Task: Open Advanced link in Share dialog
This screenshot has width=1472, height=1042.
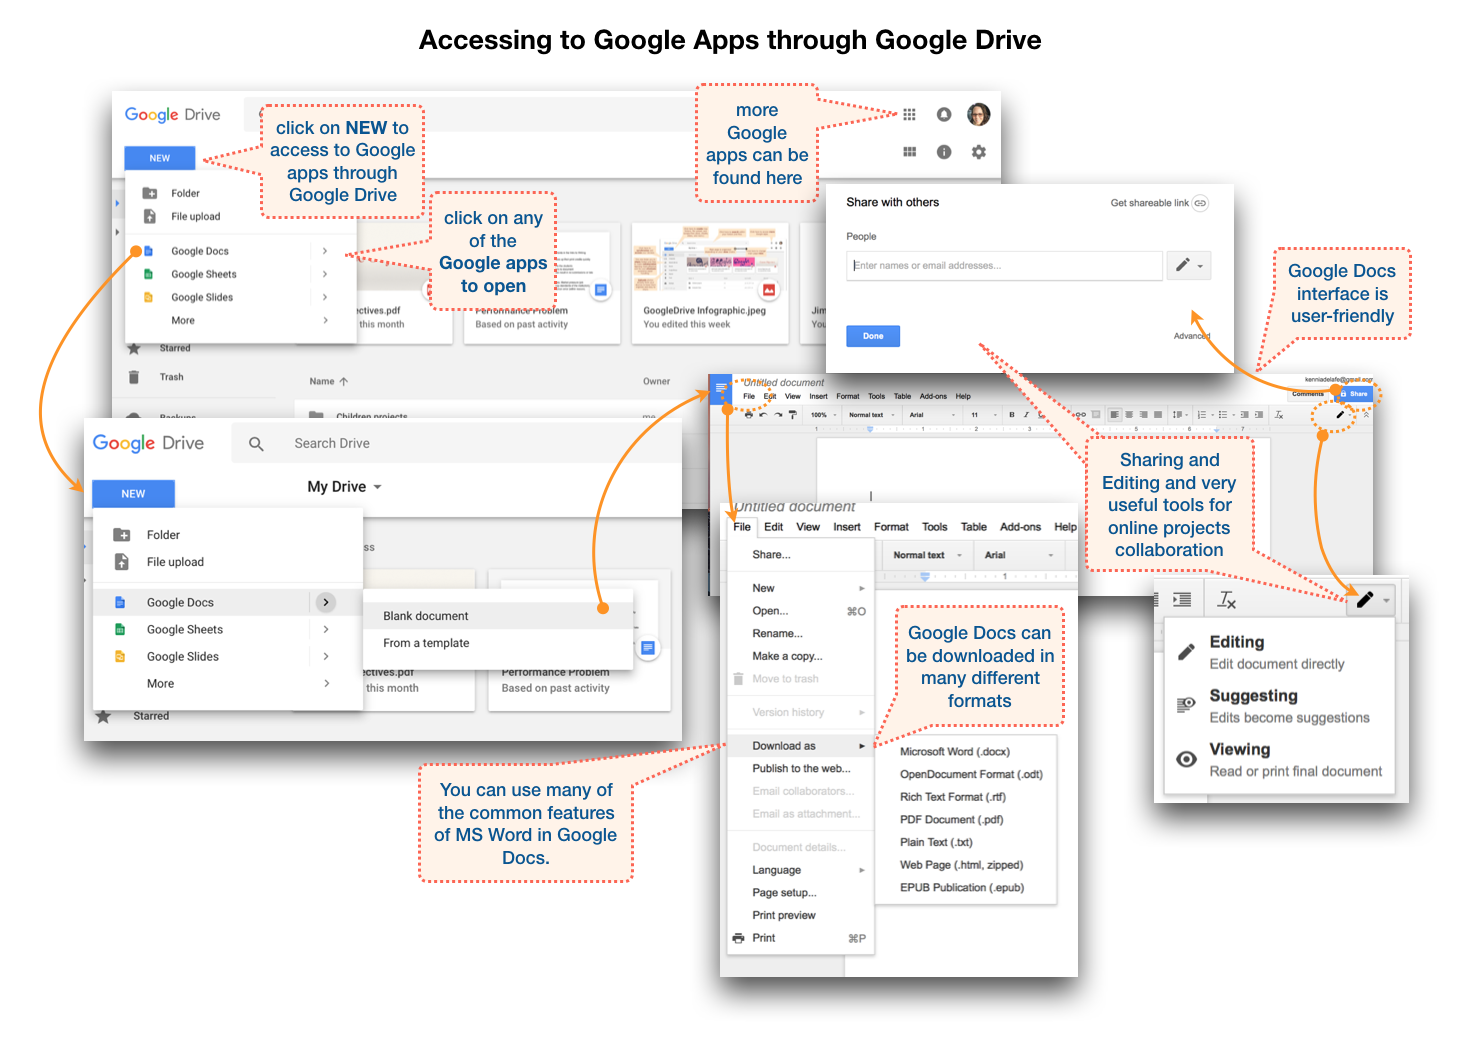Action: (1192, 336)
